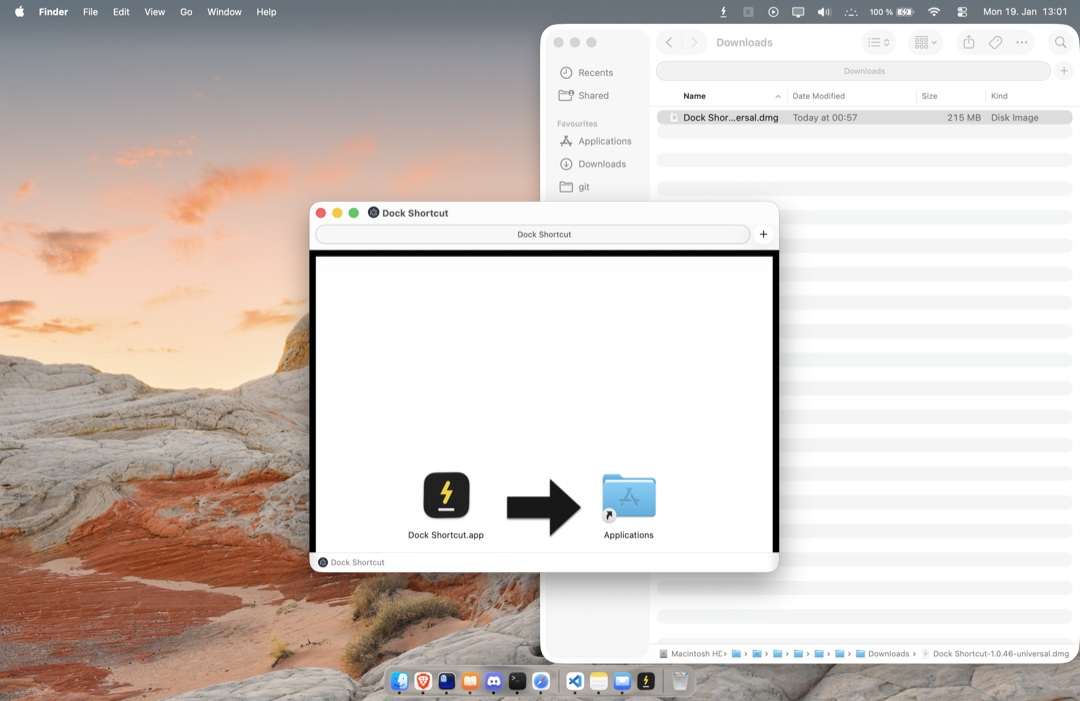Open the More options ellipsis menu in Finder
The height and width of the screenshot is (701, 1080).
tap(1022, 42)
